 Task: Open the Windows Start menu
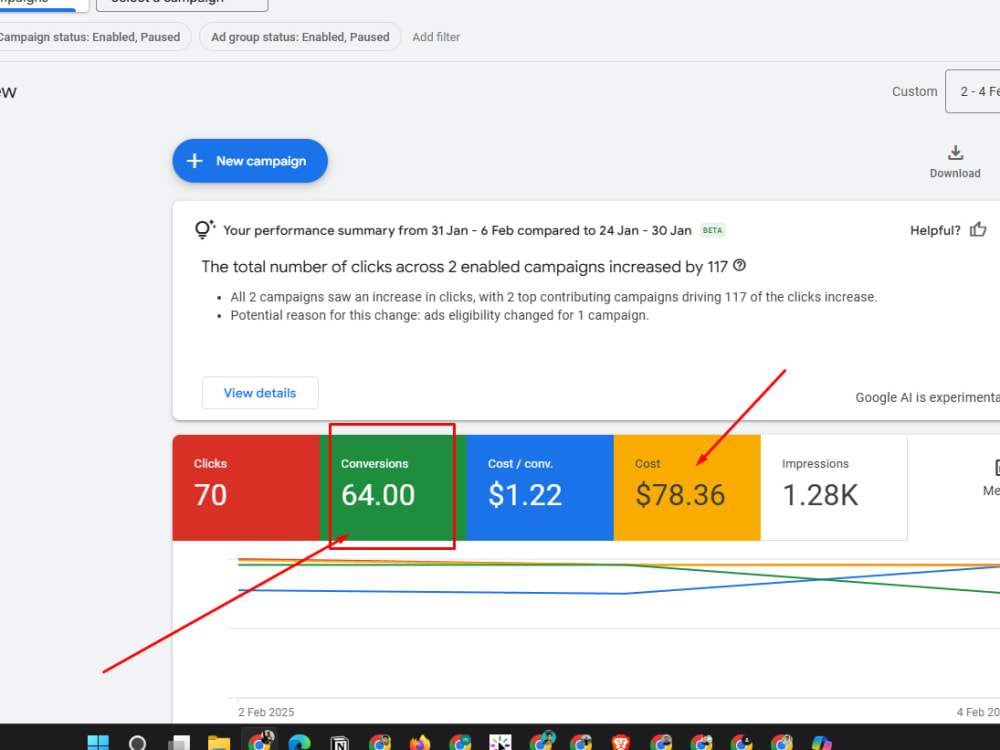click(98, 743)
